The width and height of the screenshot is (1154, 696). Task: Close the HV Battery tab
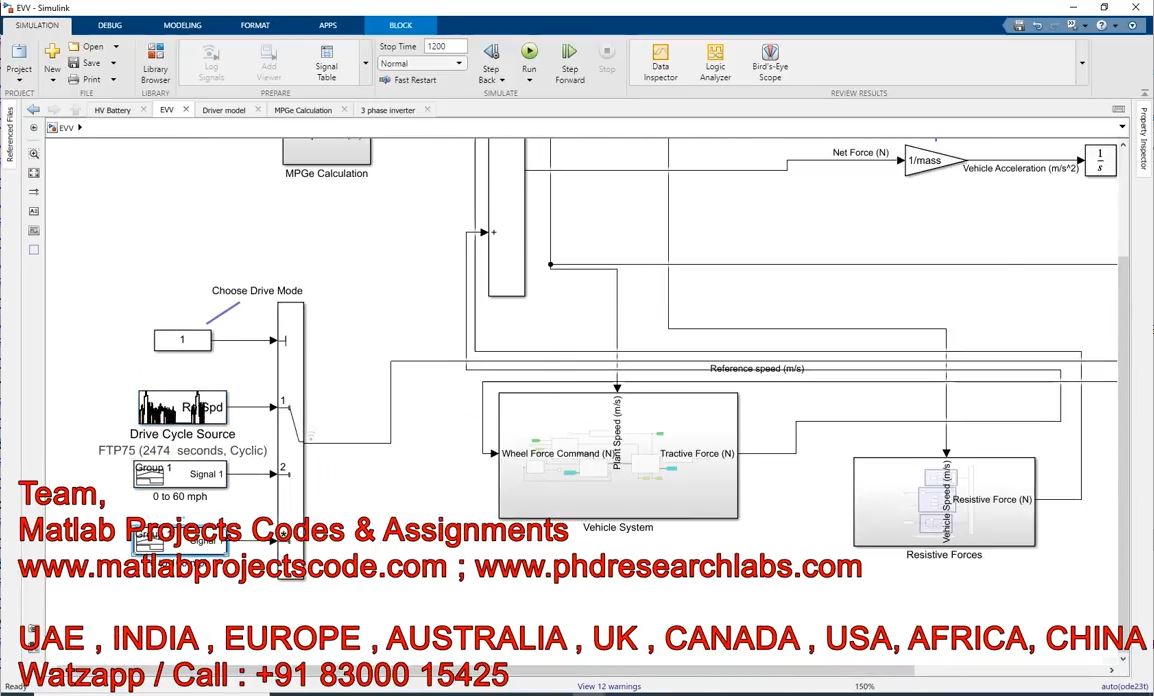tap(144, 110)
